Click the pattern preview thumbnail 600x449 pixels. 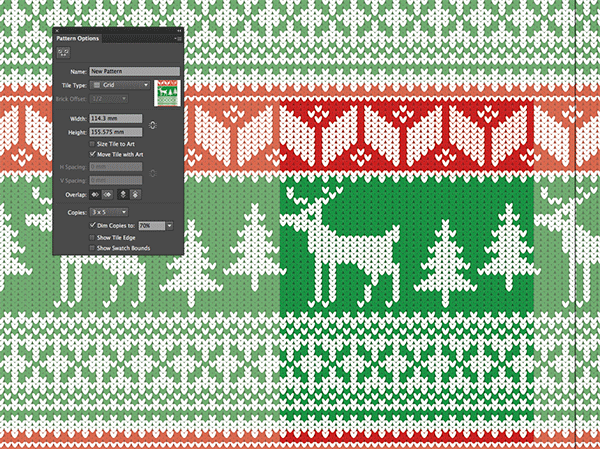click(x=167, y=93)
